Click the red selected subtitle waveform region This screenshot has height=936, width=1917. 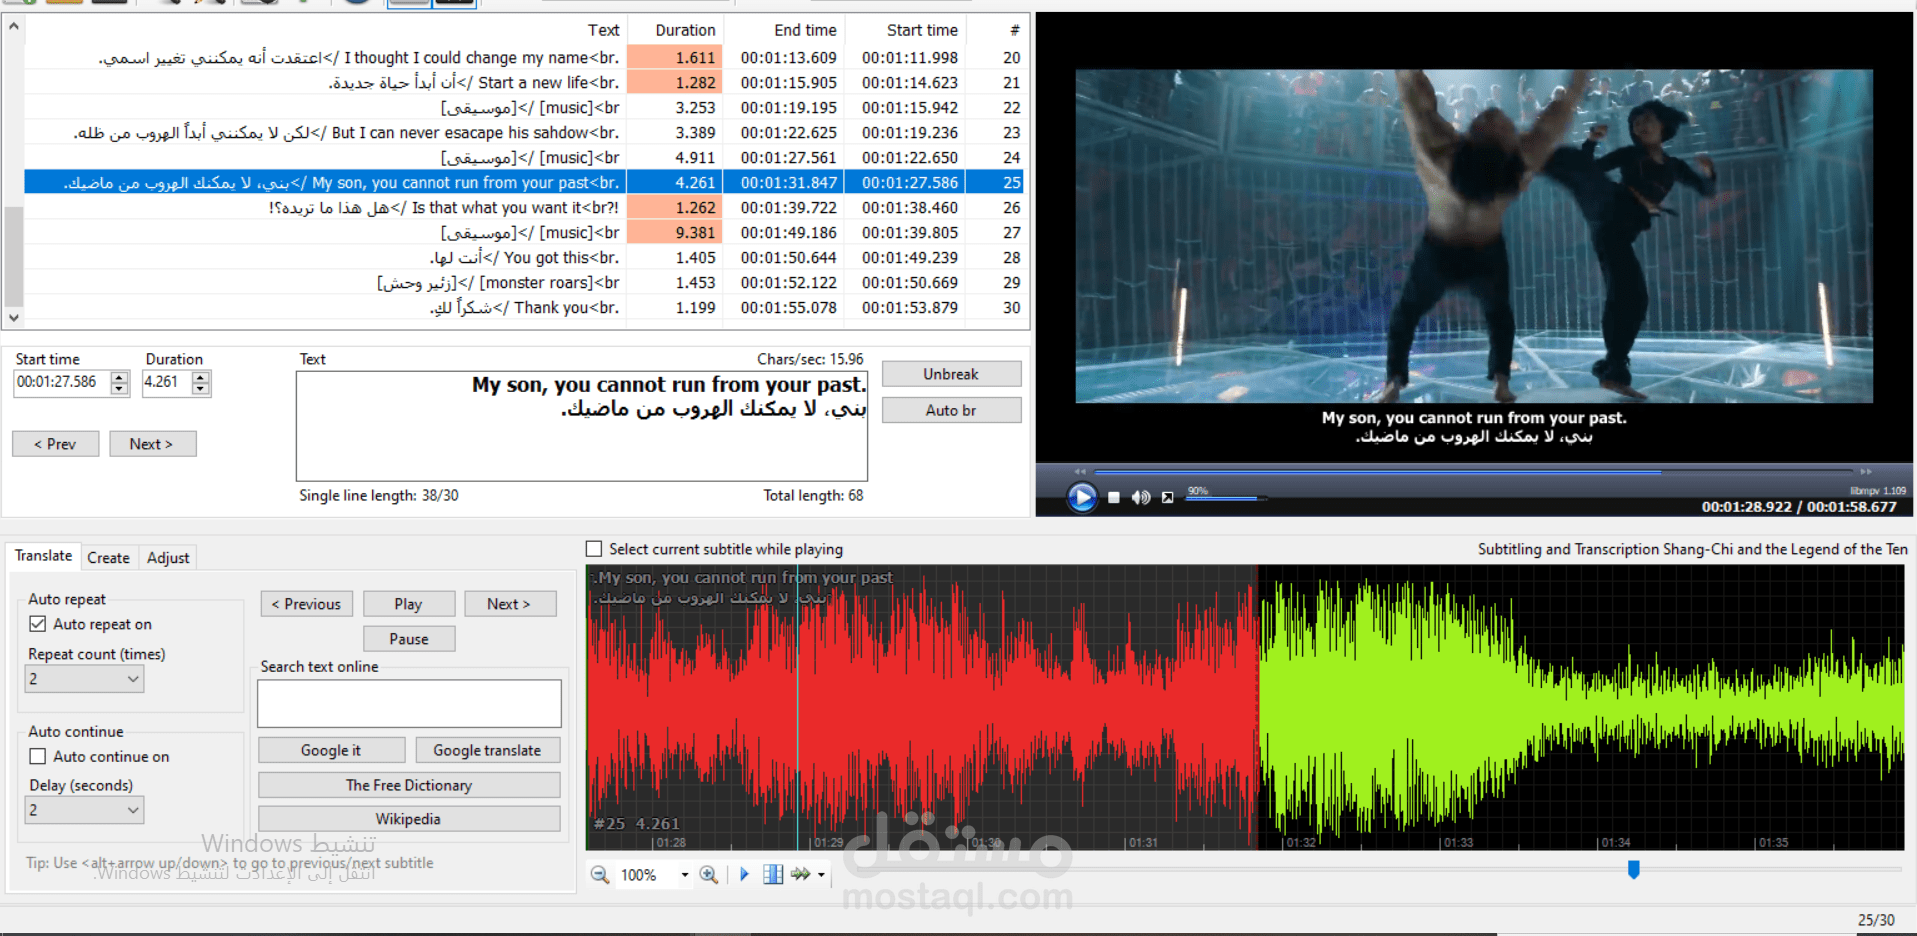point(922,708)
